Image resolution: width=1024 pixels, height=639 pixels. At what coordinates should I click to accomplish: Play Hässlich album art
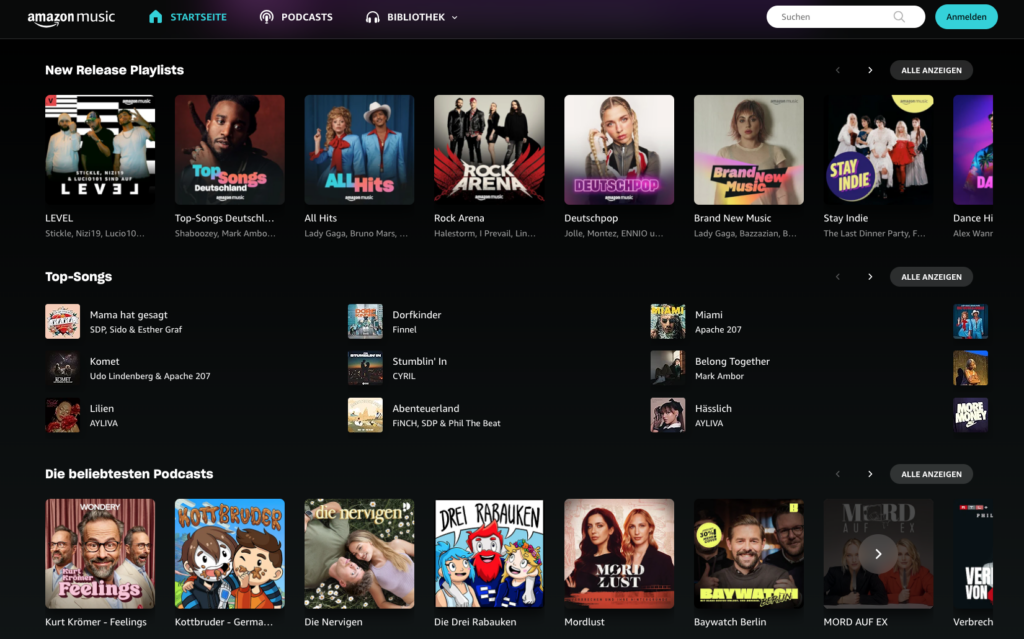[668, 415]
